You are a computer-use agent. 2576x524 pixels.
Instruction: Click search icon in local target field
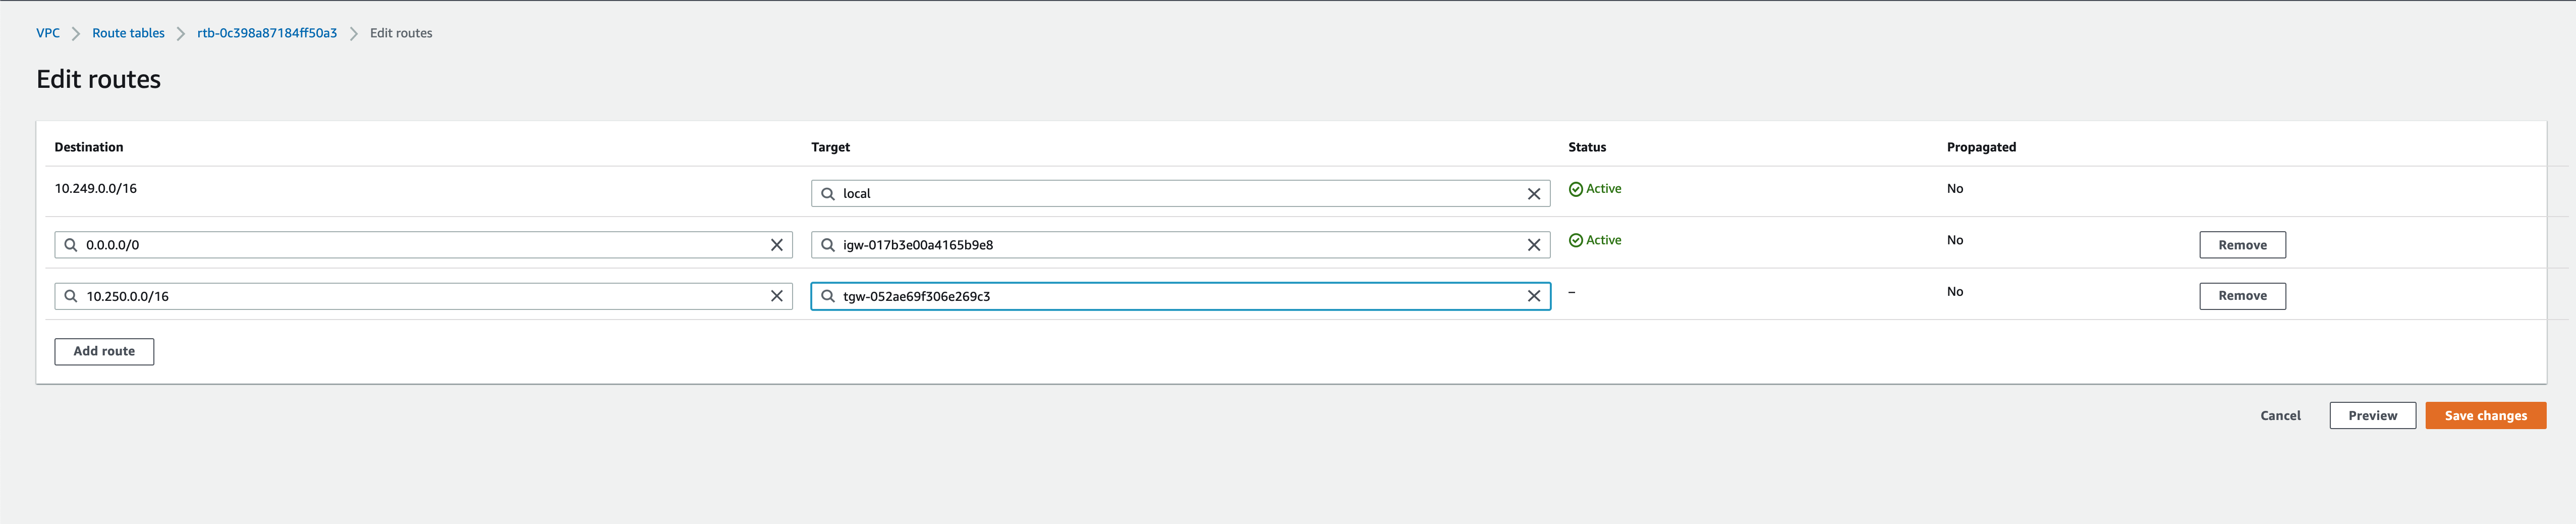(828, 194)
